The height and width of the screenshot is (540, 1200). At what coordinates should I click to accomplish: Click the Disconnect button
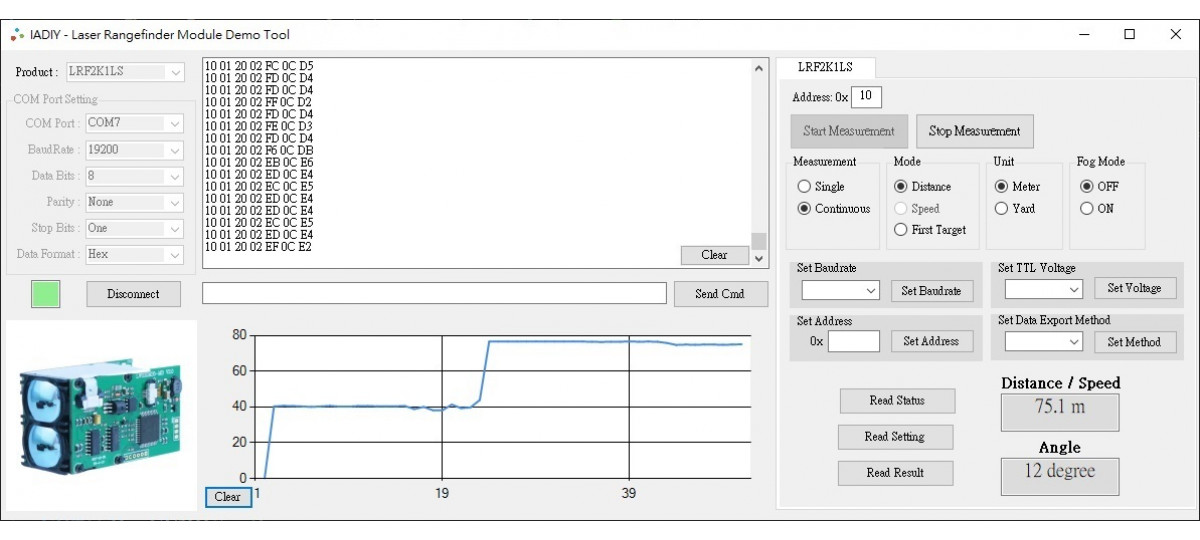tap(133, 294)
